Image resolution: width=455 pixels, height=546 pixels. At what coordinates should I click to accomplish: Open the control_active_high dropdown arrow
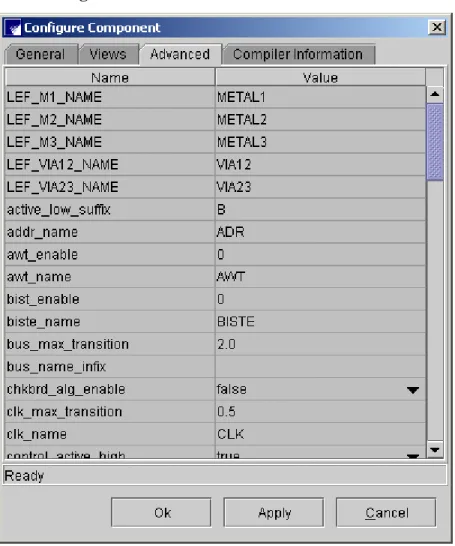tap(413, 455)
